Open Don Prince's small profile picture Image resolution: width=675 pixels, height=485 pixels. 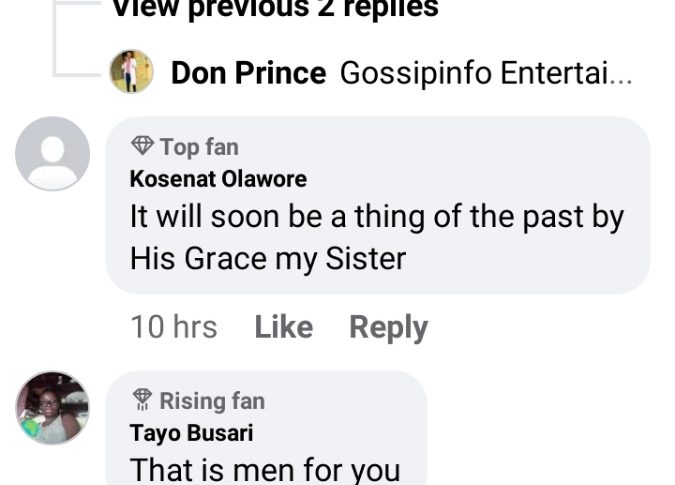point(131,72)
